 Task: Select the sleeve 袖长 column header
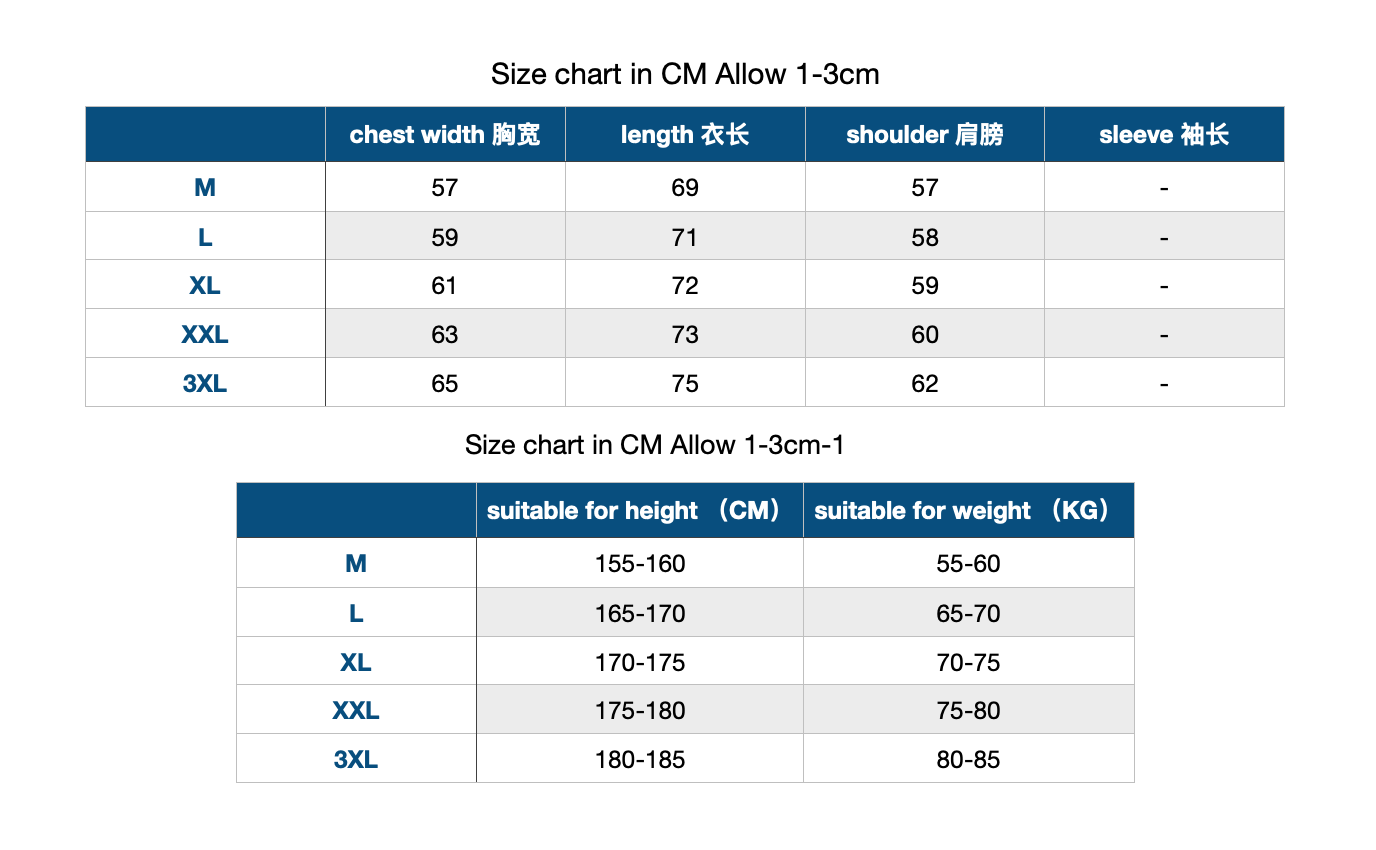pos(1164,134)
